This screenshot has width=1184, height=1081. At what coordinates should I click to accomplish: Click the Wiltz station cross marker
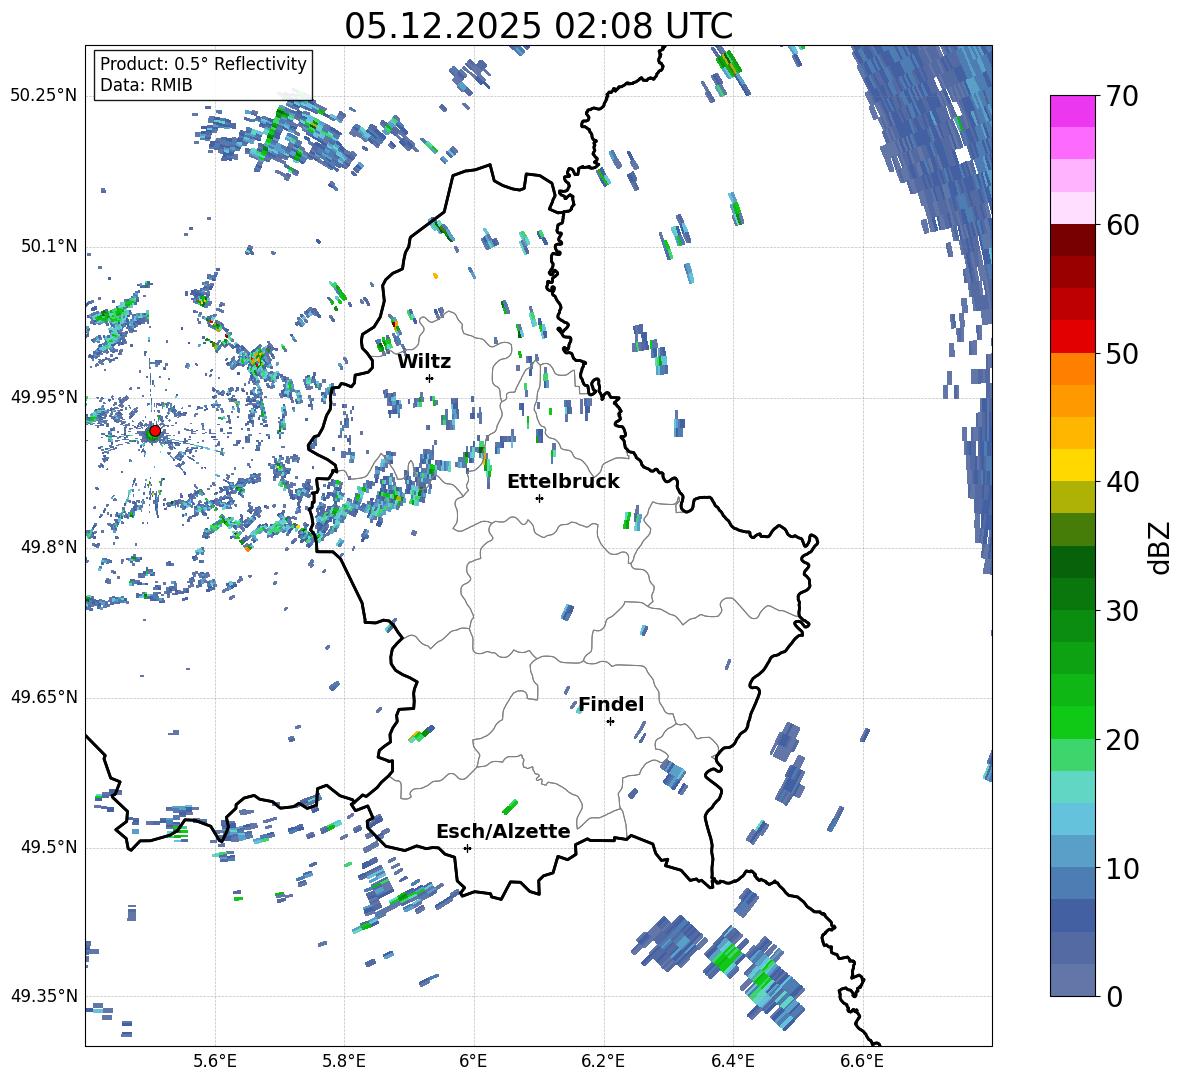click(x=430, y=378)
